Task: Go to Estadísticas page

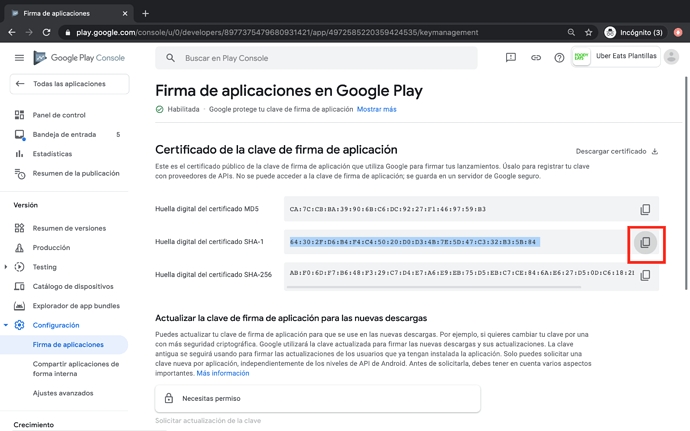Action: [x=52, y=154]
